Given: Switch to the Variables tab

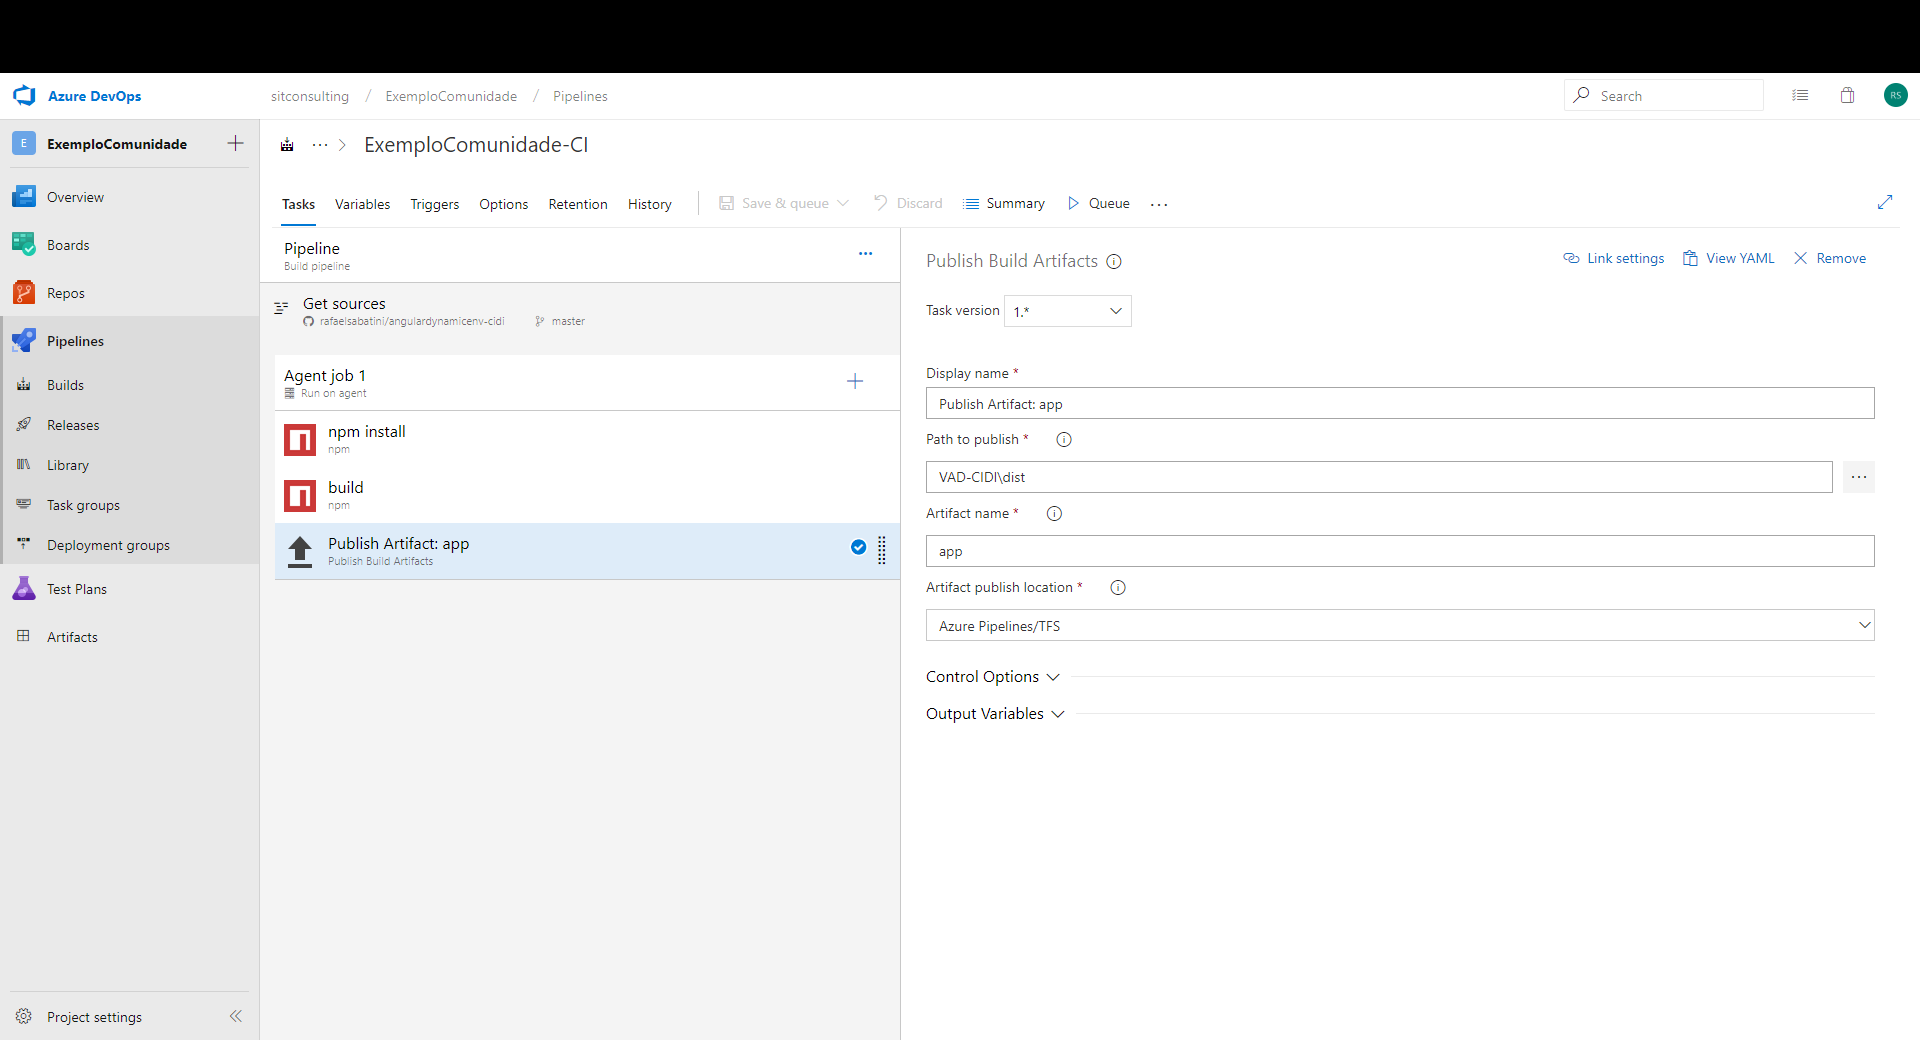Looking at the screenshot, I should 362,203.
